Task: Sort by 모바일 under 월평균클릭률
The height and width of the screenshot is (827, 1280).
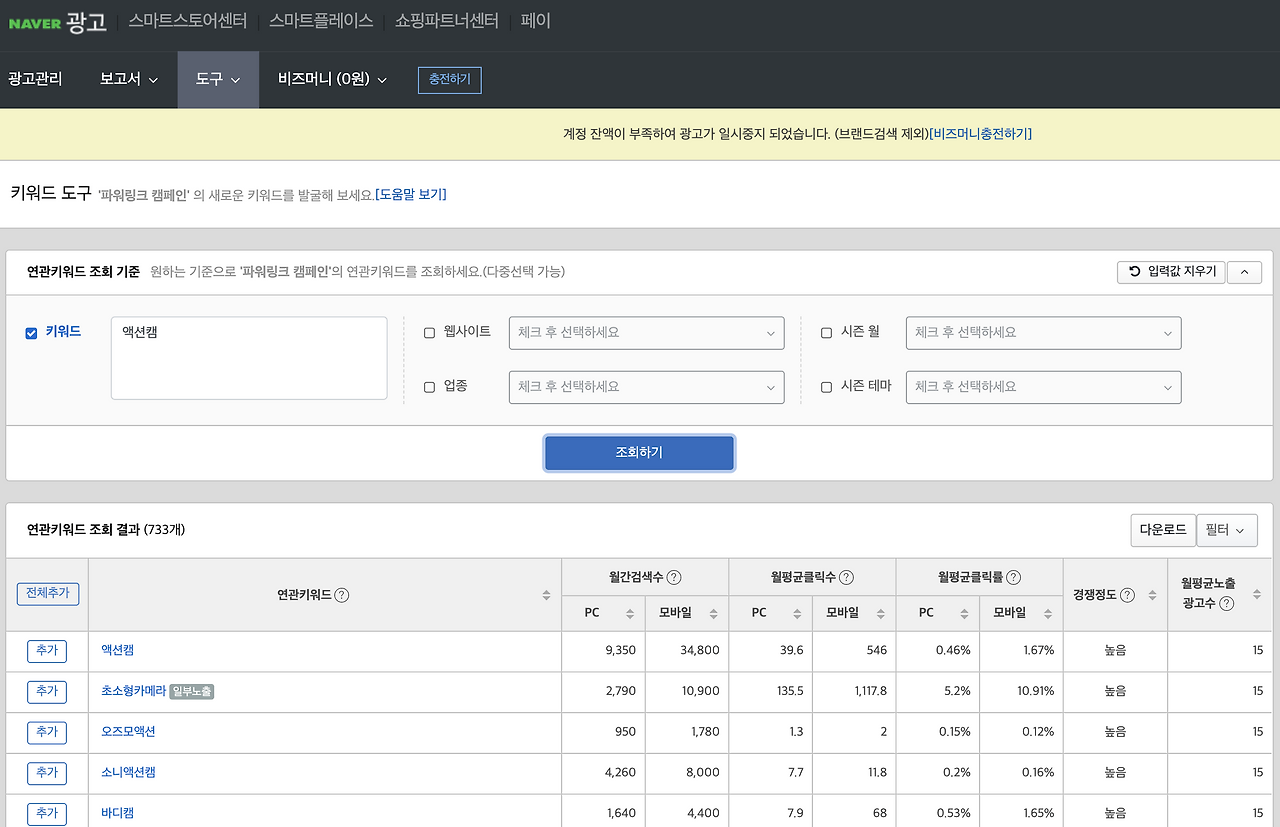Action: [1047, 613]
